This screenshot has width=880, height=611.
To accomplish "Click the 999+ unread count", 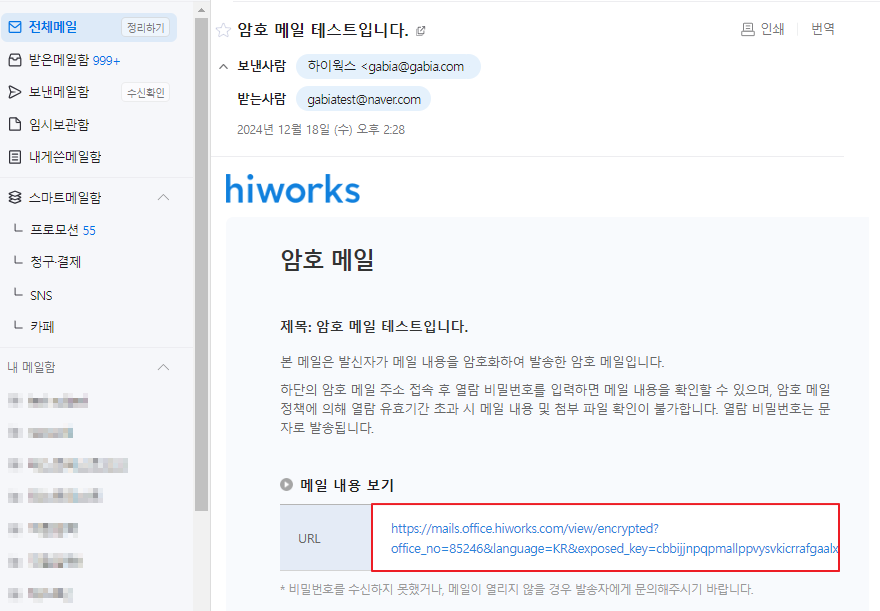I will [x=107, y=61].
